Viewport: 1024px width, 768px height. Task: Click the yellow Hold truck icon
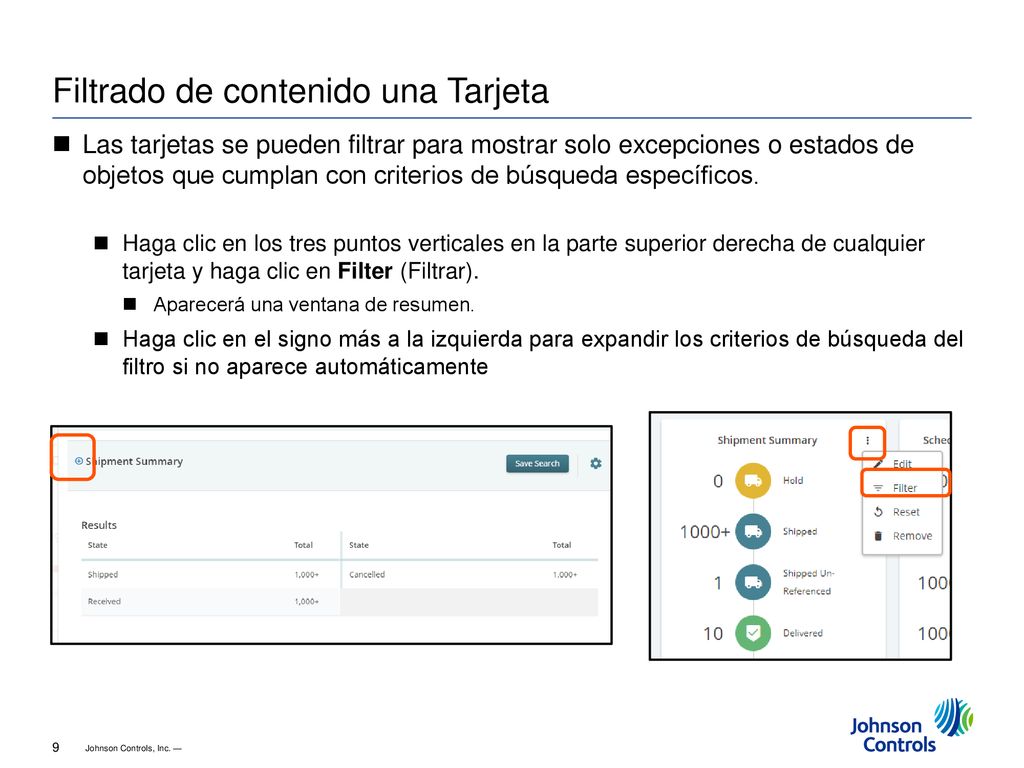point(753,481)
